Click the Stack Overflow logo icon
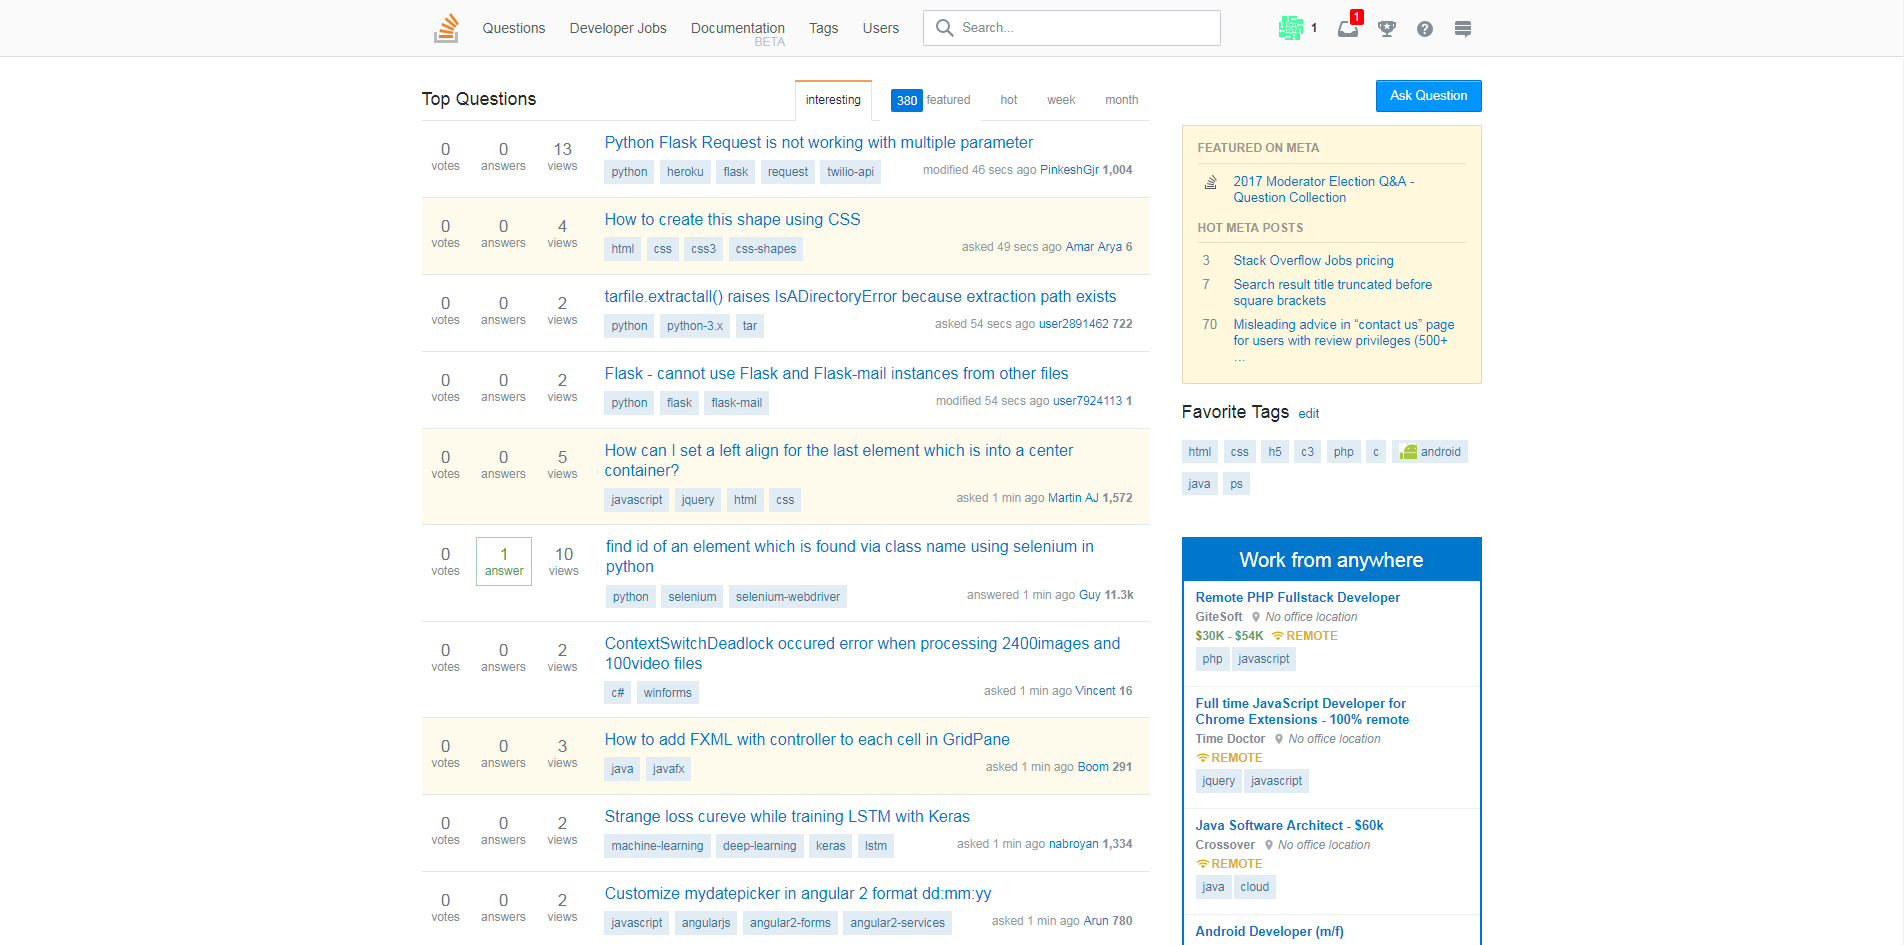Image resolution: width=1904 pixels, height=945 pixels. click(446, 28)
